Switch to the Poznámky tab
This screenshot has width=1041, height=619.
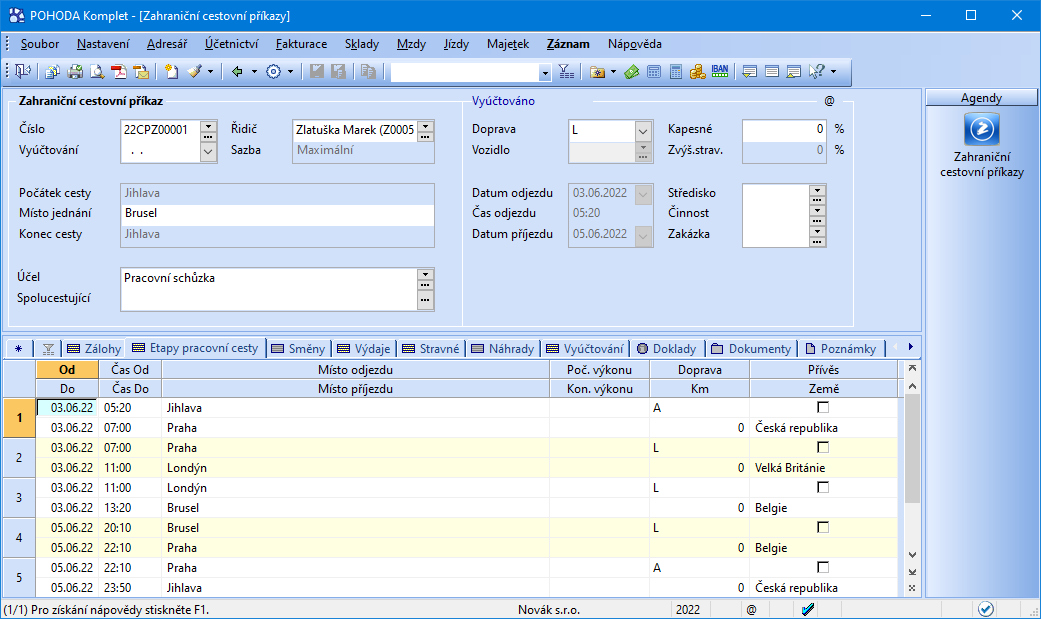[x=841, y=349]
